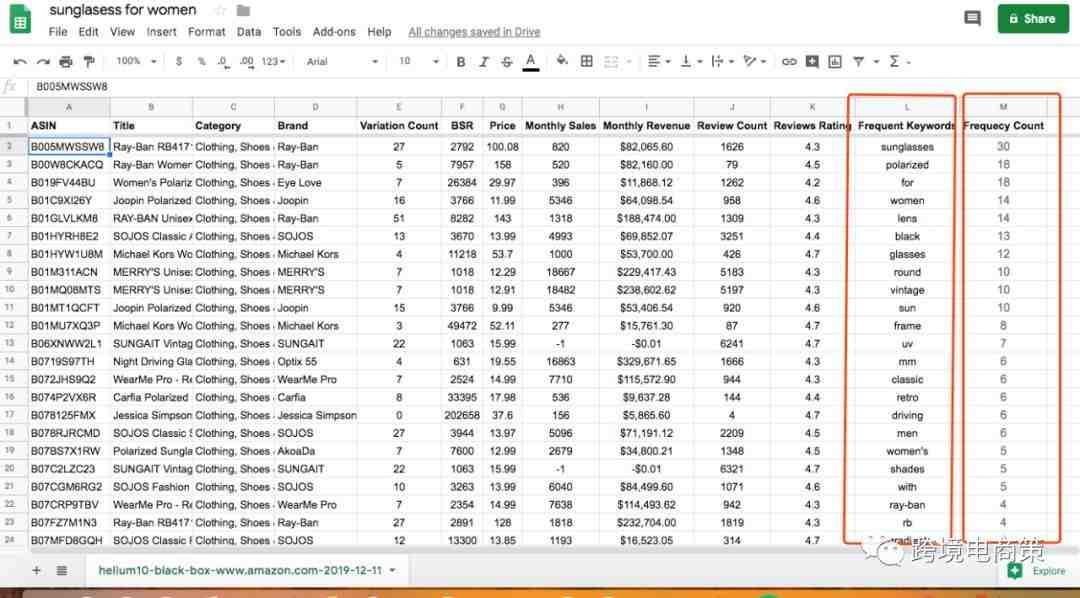Open the zoom 100% dropdown
The height and width of the screenshot is (598, 1080).
point(136,61)
